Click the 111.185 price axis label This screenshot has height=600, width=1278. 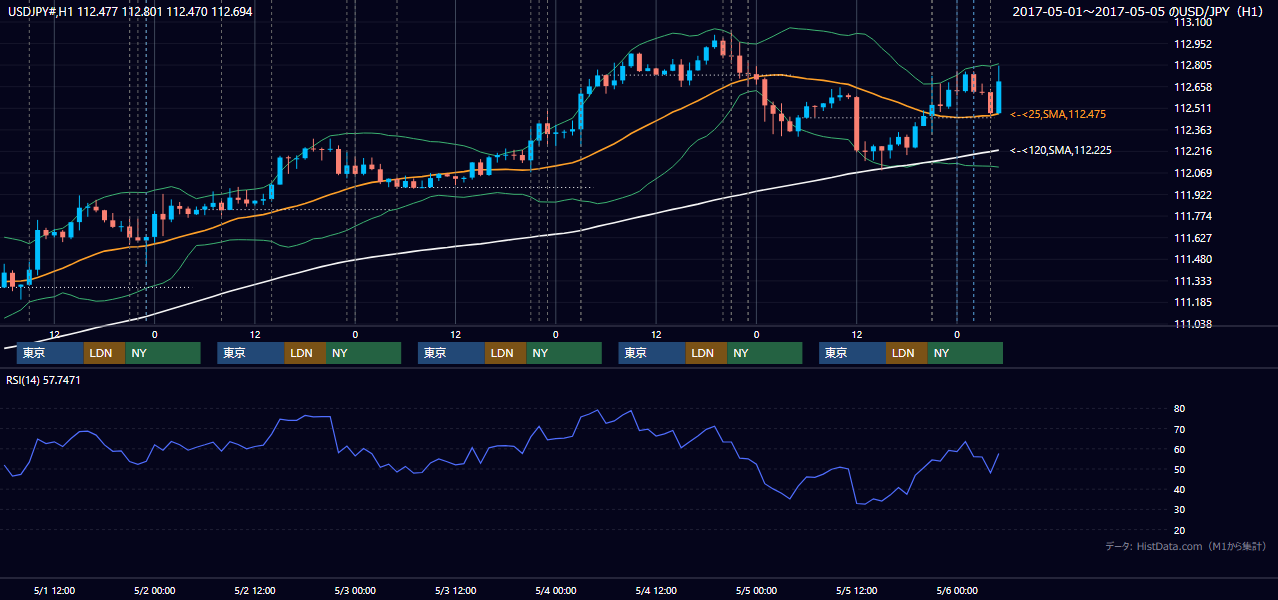(x=1194, y=302)
